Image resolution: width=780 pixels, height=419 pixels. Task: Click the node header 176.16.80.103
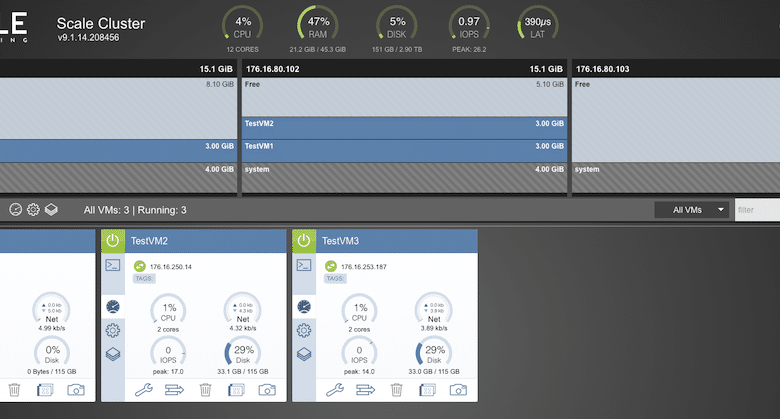click(676, 69)
